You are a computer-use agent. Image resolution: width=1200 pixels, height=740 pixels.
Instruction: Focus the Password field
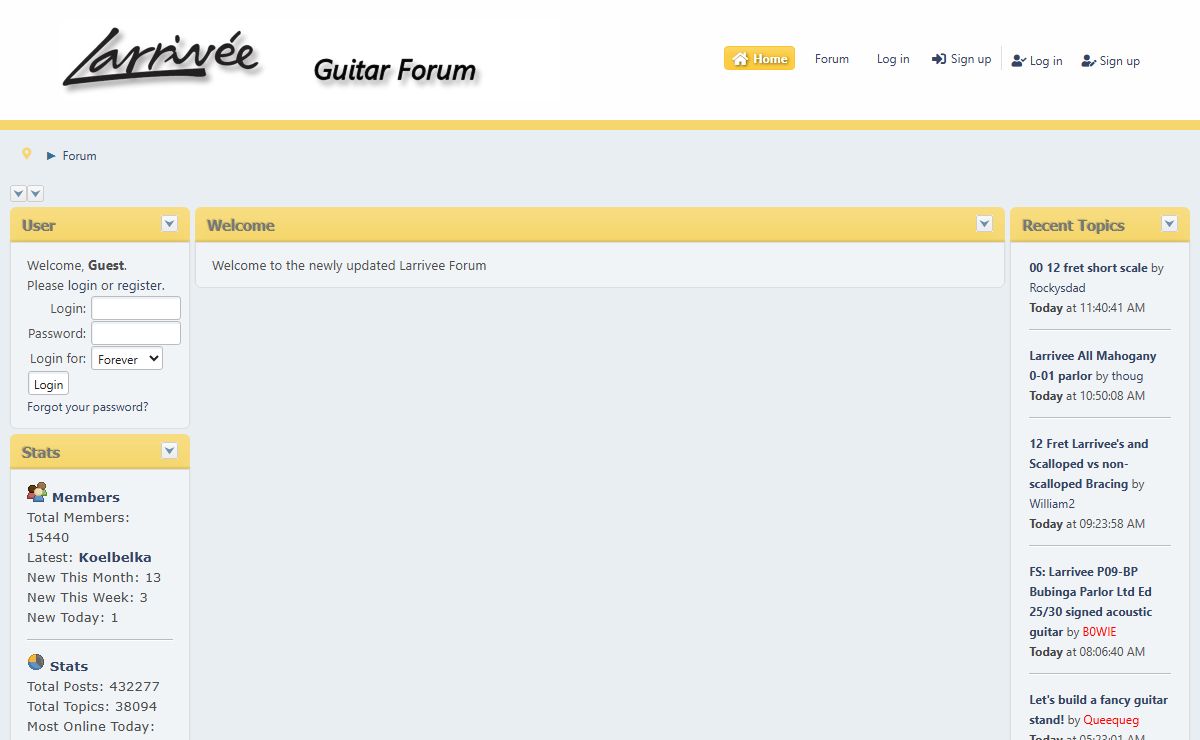(136, 333)
